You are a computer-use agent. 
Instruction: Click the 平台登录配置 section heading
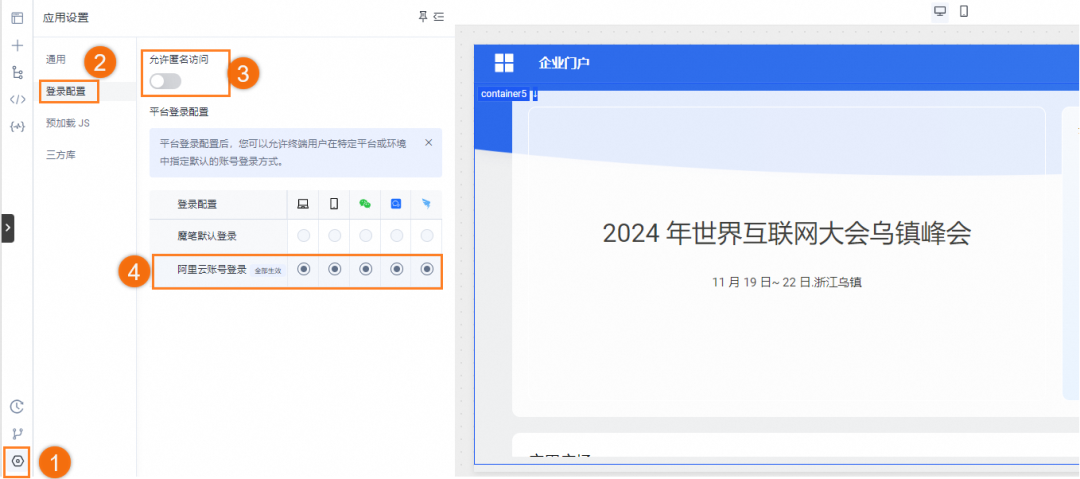pyautogui.click(x=179, y=110)
